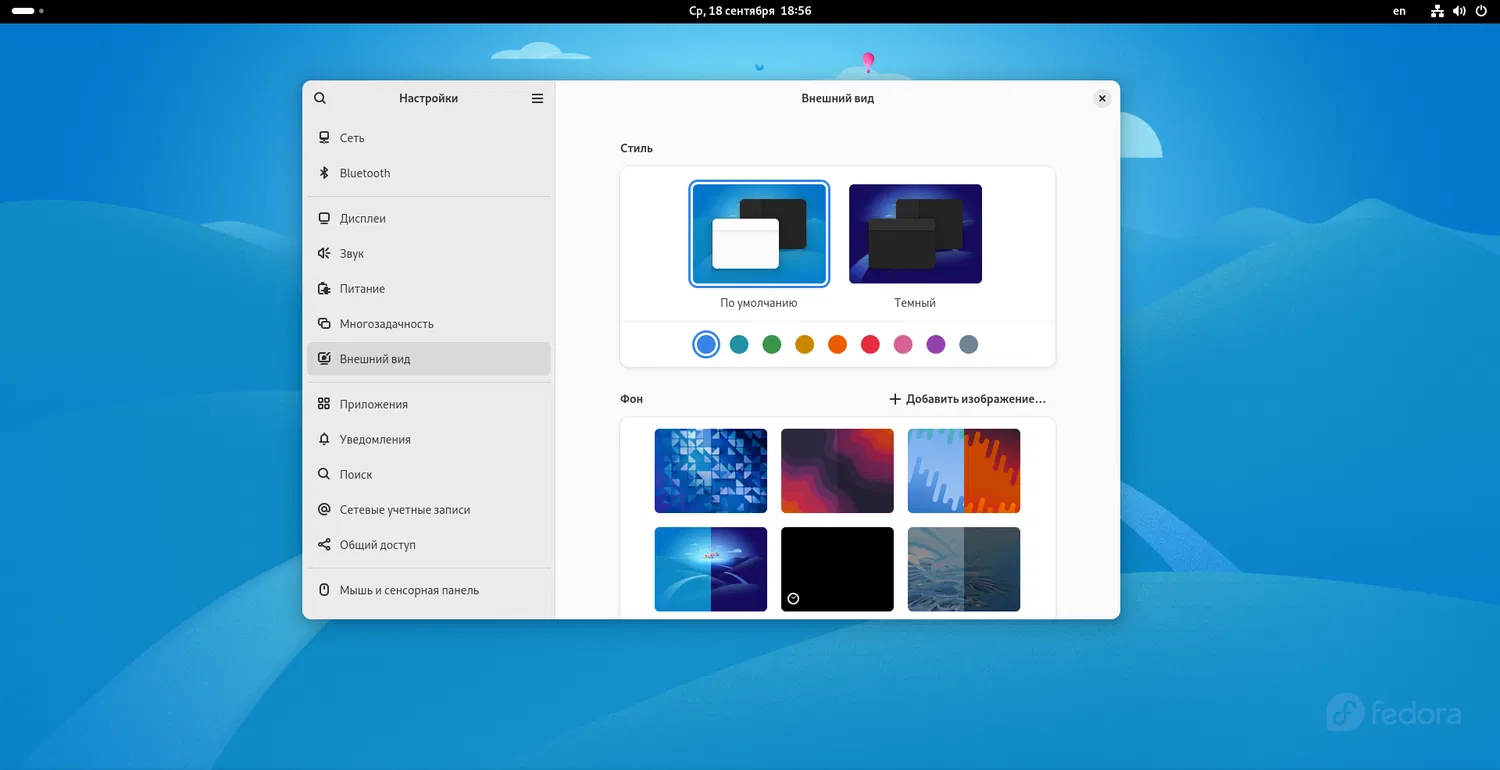Select the solid black wallpaper thumbnail
The height and width of the screenshot is (770, 1500).
coord(837,569)
